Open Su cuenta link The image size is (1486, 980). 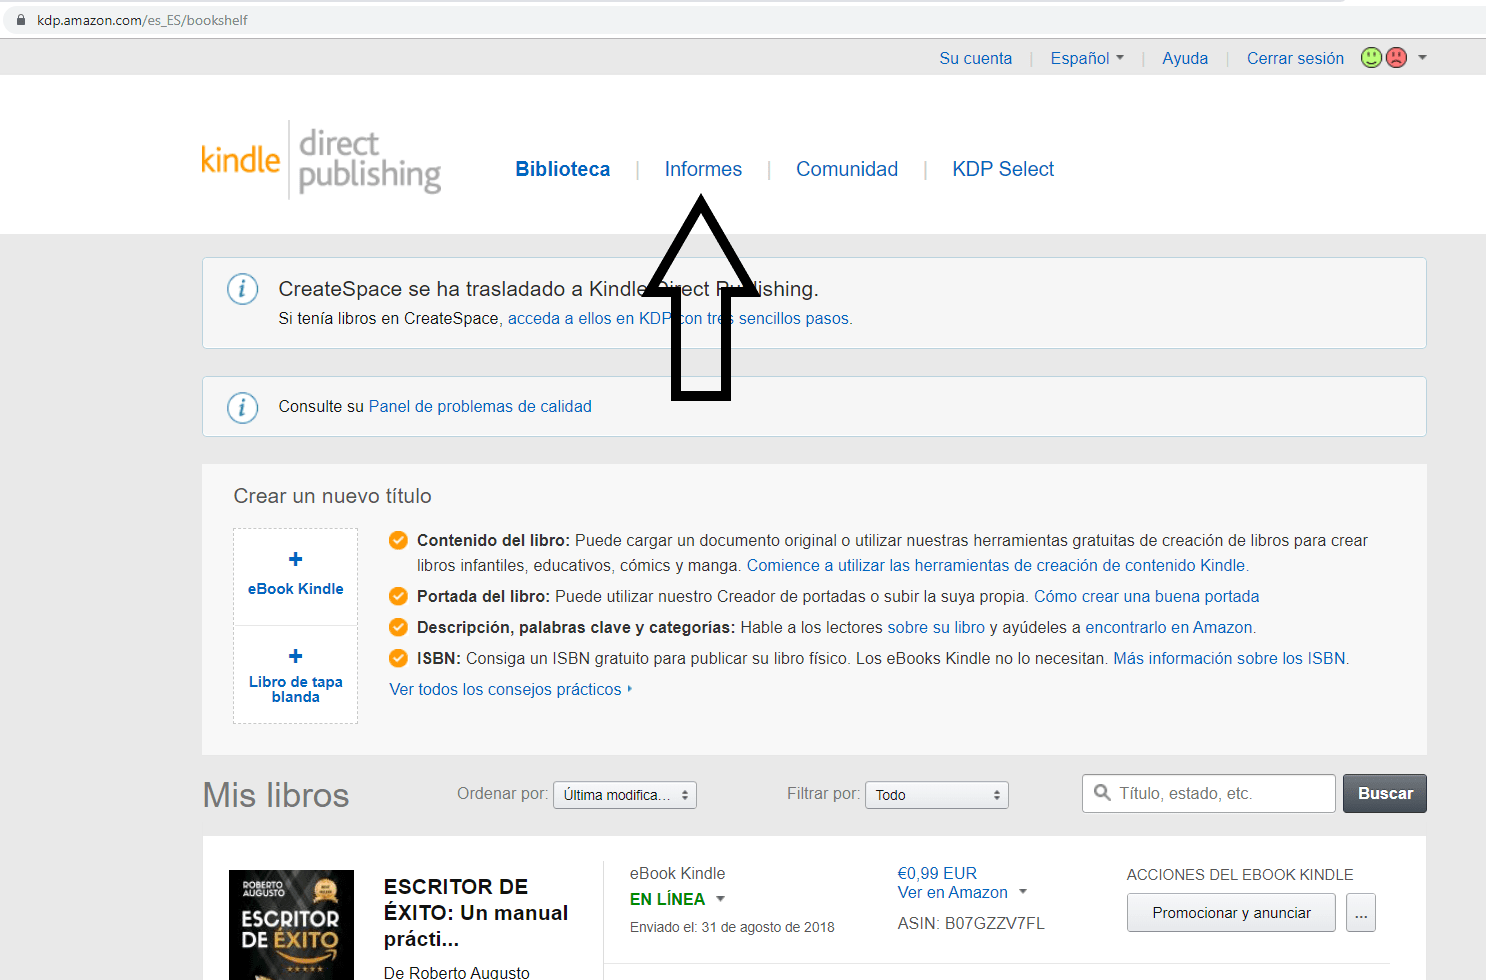[x=975, y=58]
